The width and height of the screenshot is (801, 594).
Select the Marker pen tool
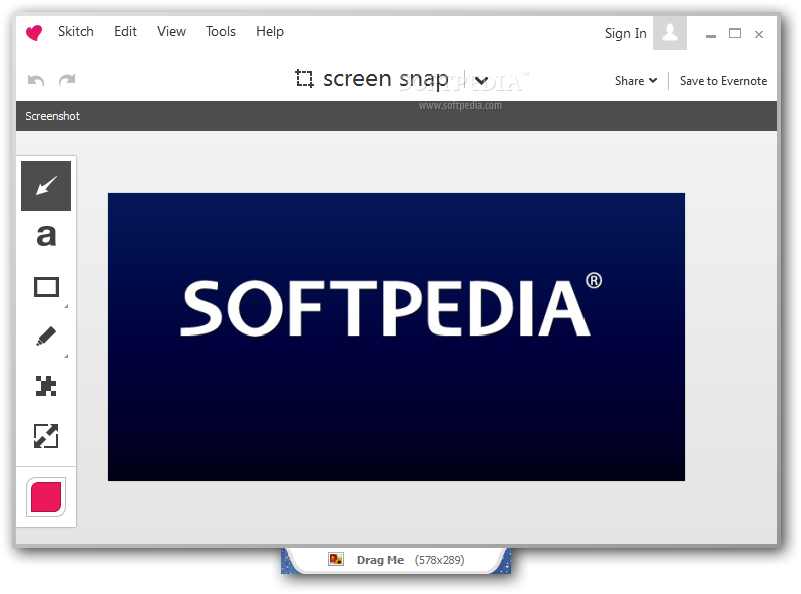46,336
